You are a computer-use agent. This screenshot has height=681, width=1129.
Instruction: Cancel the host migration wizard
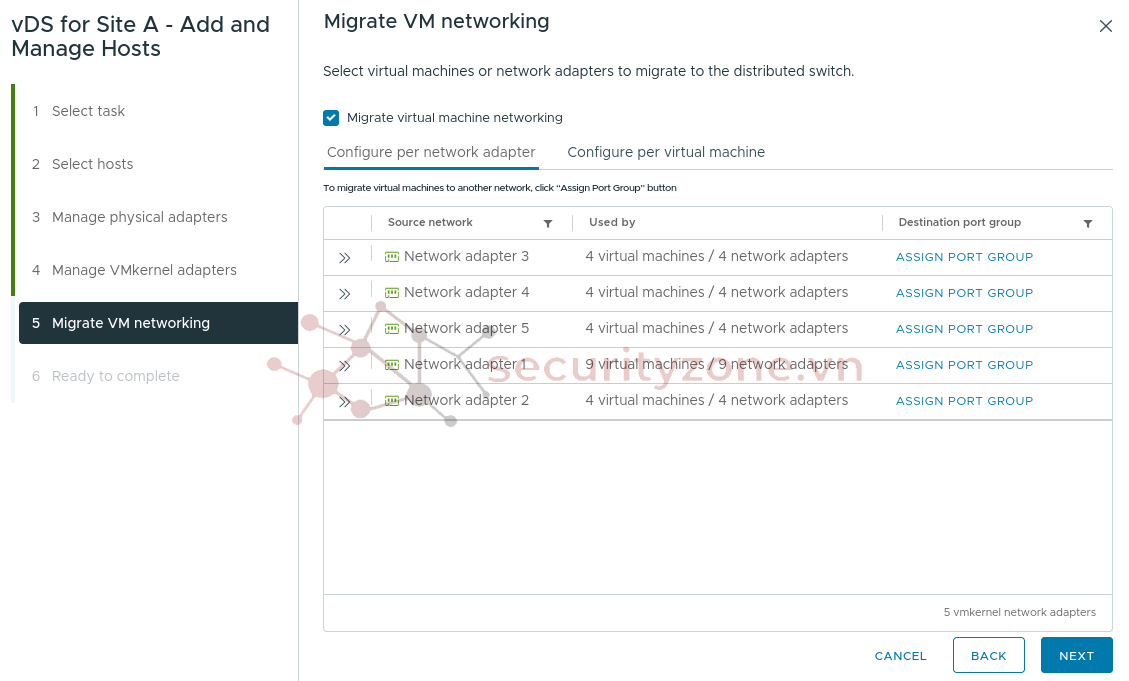tap(900, 656)
